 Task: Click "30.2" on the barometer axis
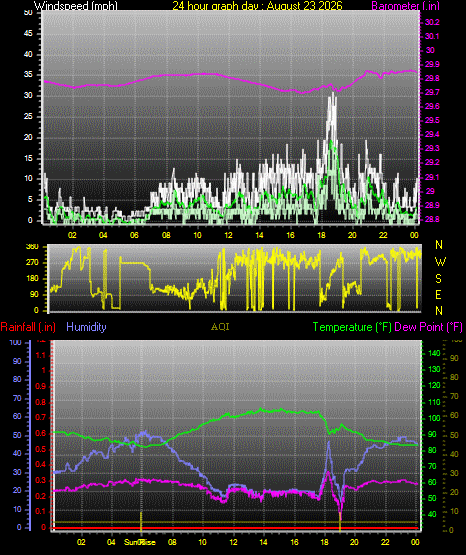pyautogui.click(x=432, y=22)
